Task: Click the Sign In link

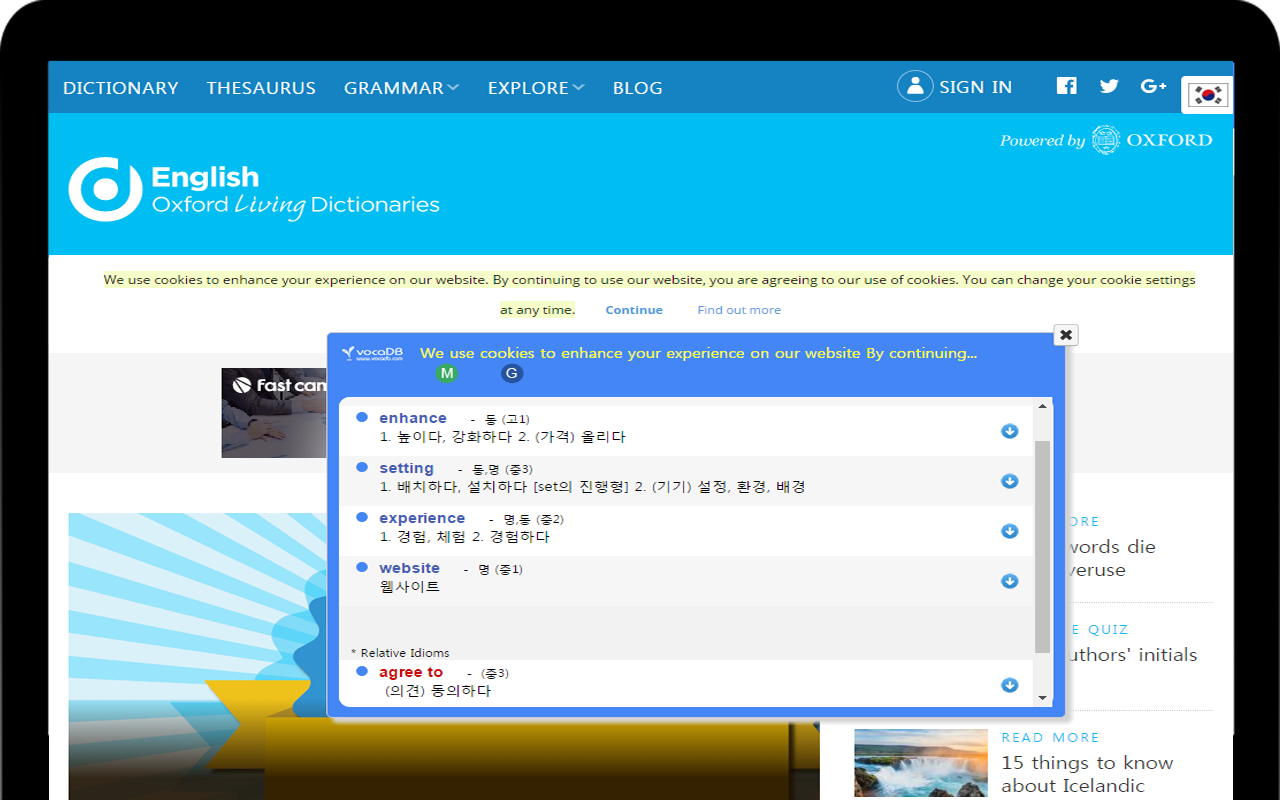Action: pyautogui.click(x=975, y=87)
